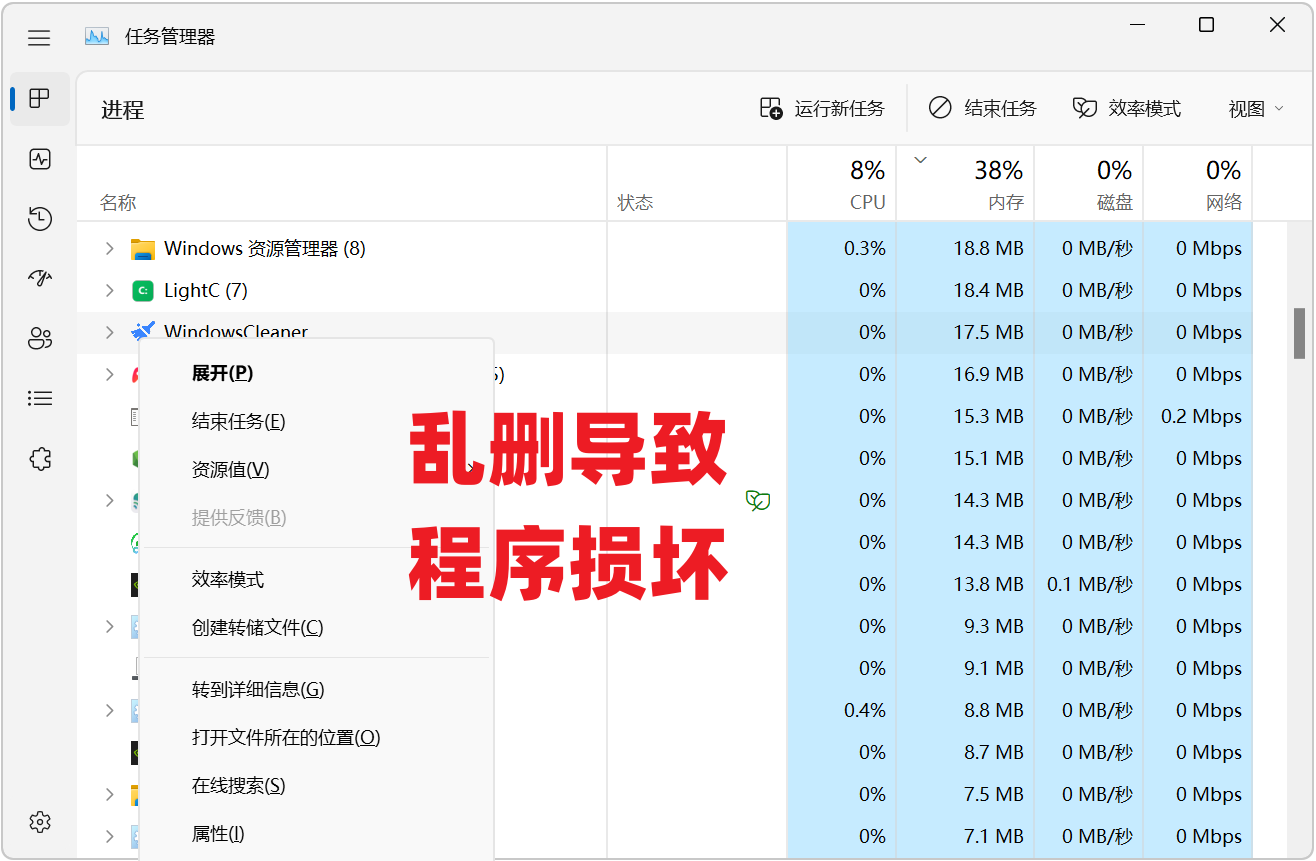Image resolution: width=1316 pixels, height=861 pixels.
Task: Click the 0.3% CPU cell
Action: 841,248
